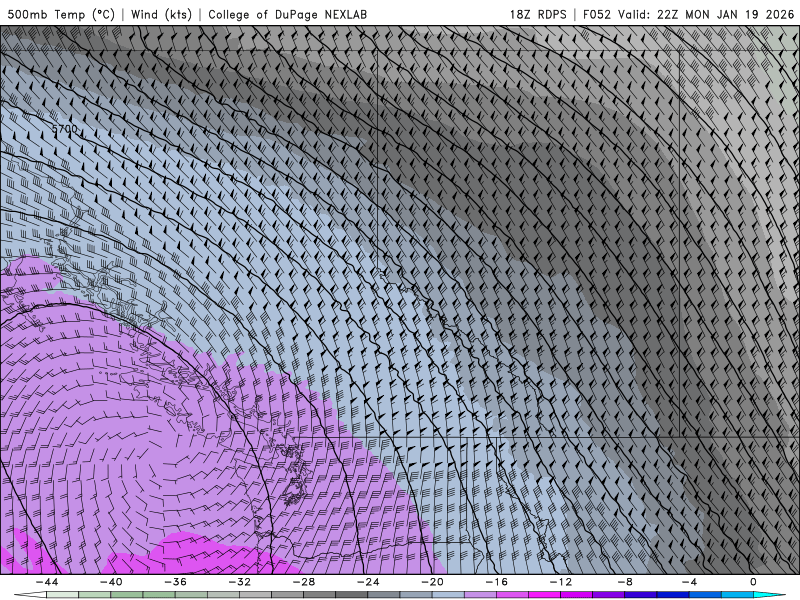
Task: Click the "-24" color scale label
Action: [x=368, y=582]
